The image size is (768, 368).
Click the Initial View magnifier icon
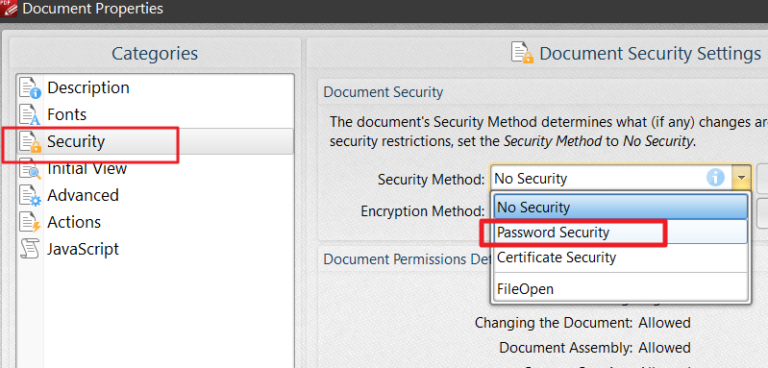pos(30,170)
